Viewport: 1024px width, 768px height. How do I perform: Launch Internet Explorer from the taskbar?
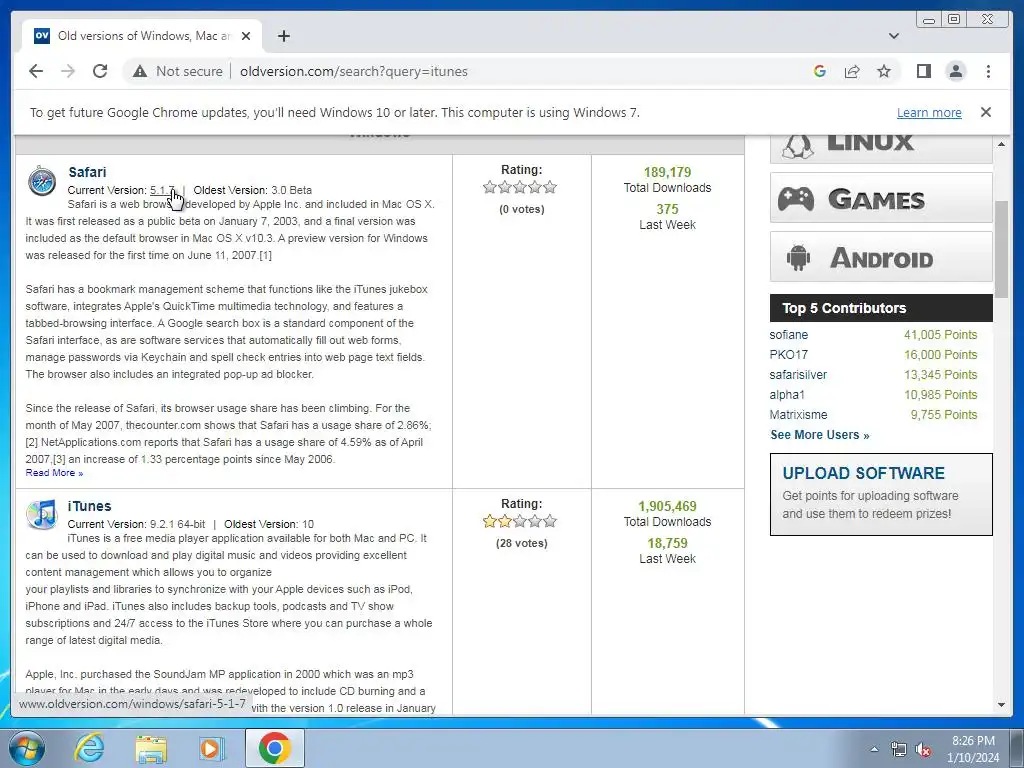coord(89,748)
